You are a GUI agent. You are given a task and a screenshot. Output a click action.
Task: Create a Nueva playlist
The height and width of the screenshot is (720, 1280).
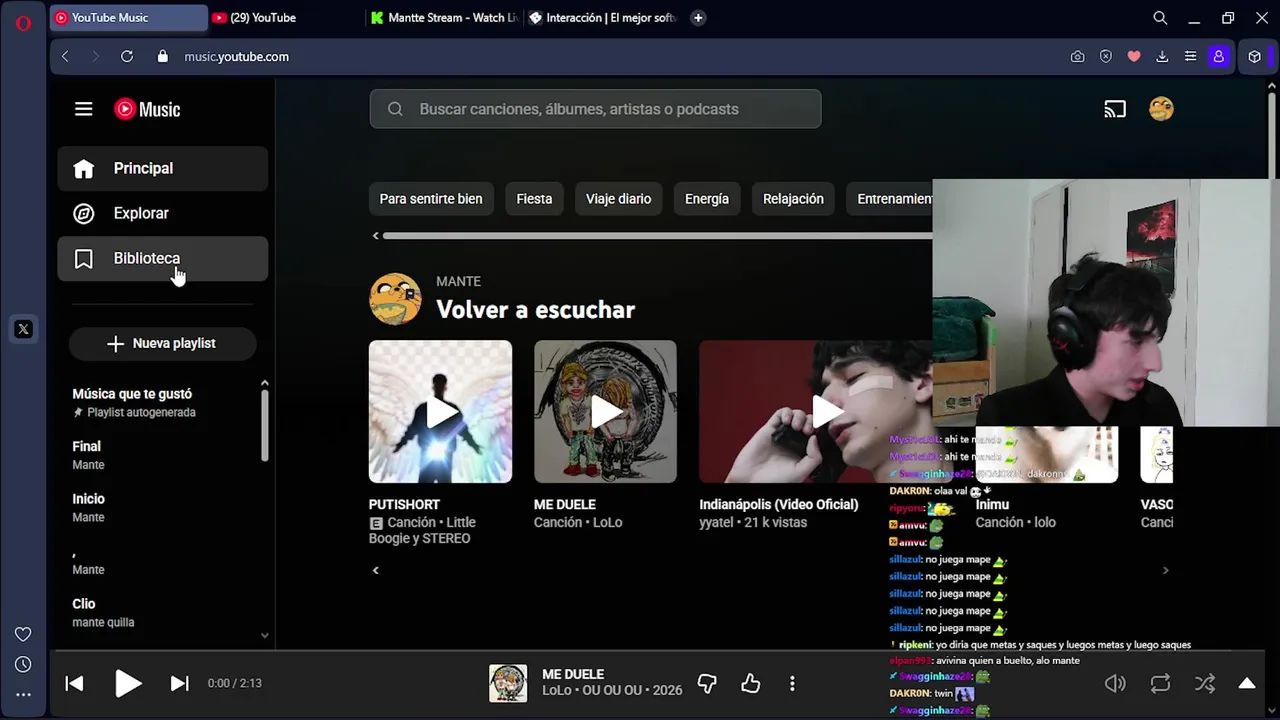162,343
